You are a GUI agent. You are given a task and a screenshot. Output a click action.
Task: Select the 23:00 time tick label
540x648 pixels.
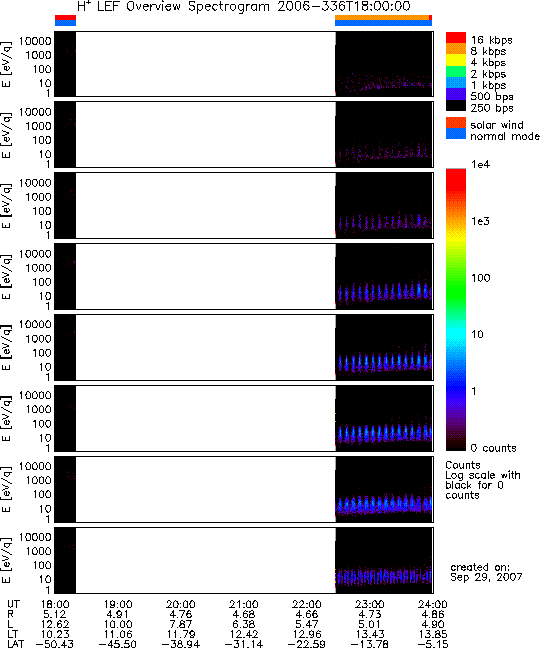pyautogui.click(x=370, y=605)
